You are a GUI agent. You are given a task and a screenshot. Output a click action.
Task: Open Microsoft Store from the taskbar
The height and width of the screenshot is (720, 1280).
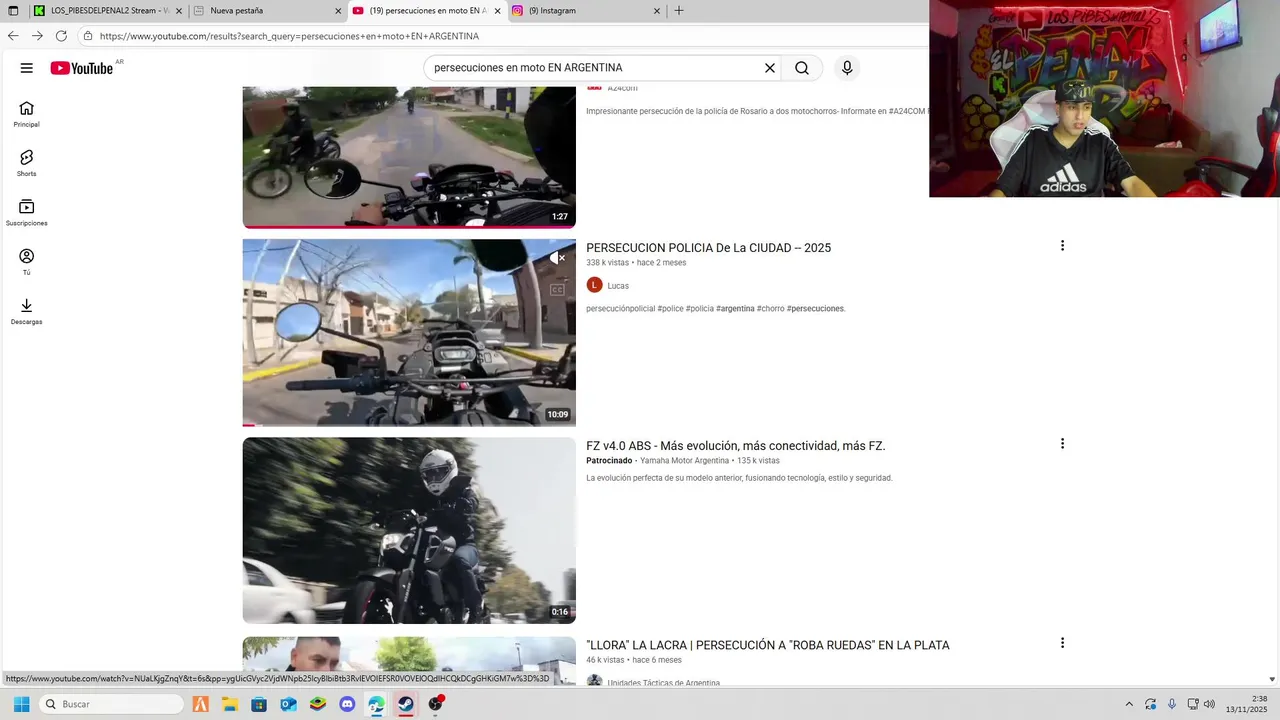tap(259, 704)
